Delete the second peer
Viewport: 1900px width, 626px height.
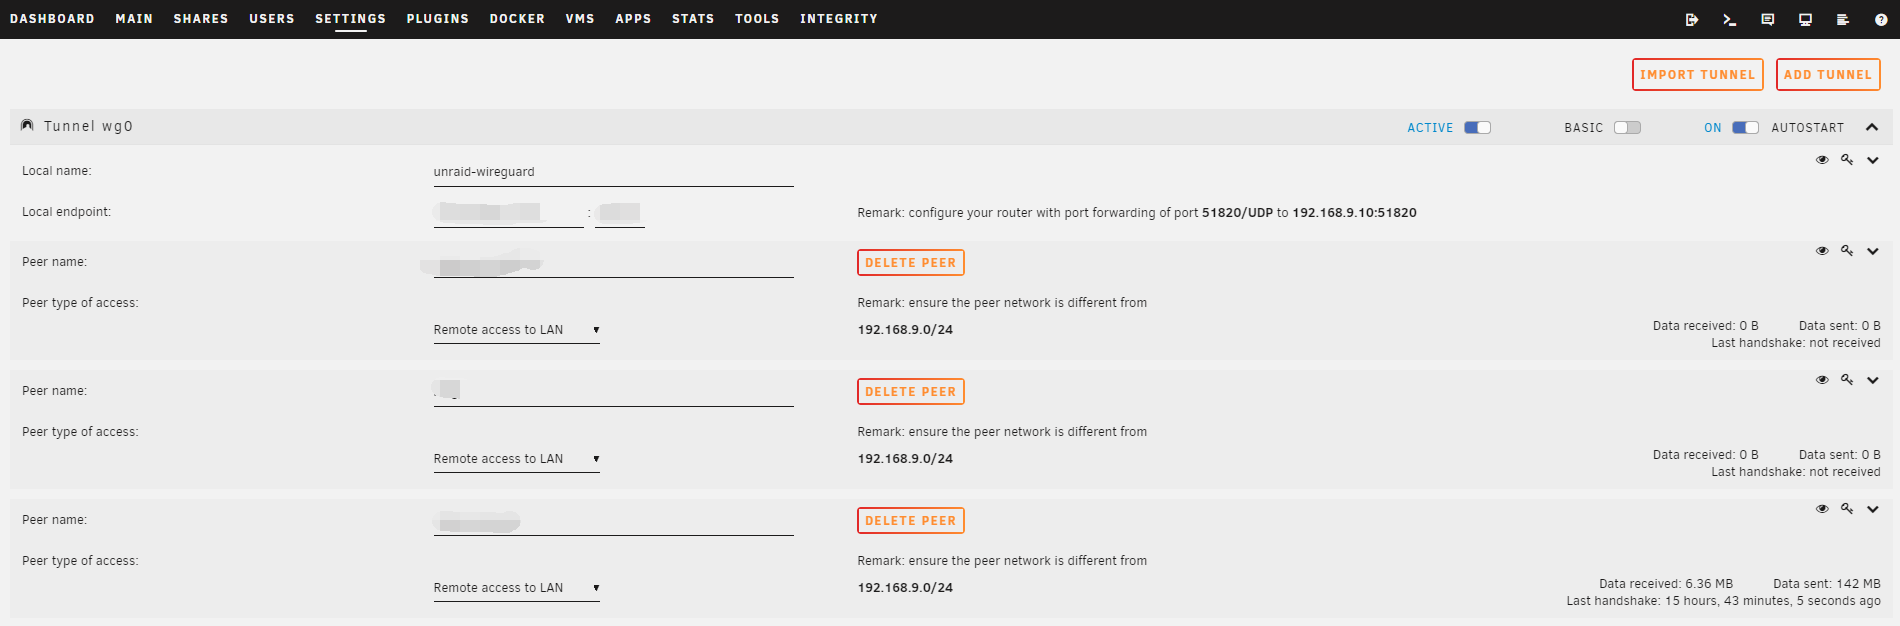point(910,392)
